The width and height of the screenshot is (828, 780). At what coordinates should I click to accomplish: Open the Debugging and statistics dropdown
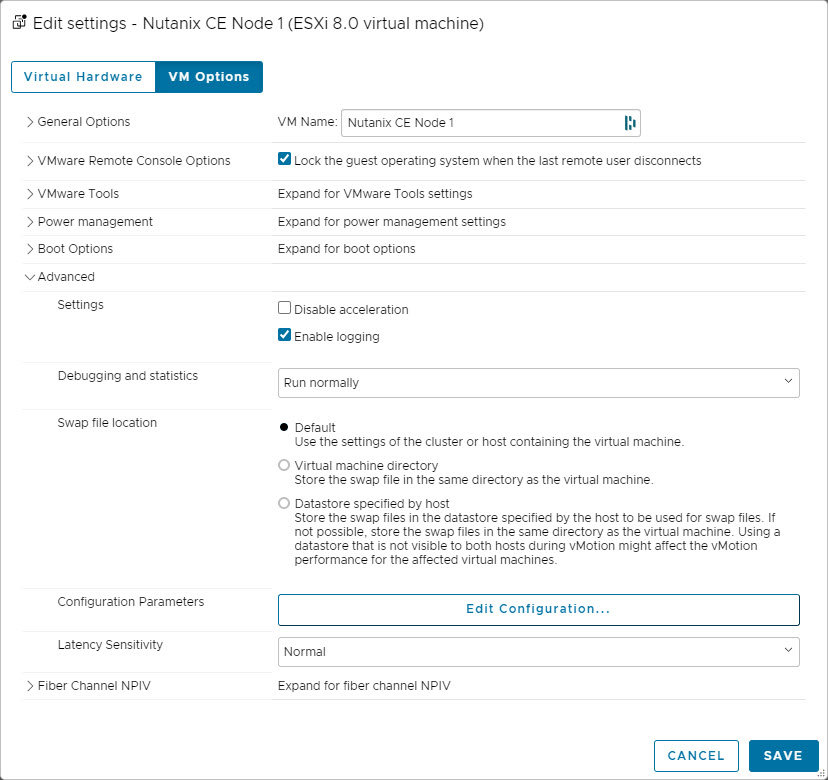pos(539,383)
